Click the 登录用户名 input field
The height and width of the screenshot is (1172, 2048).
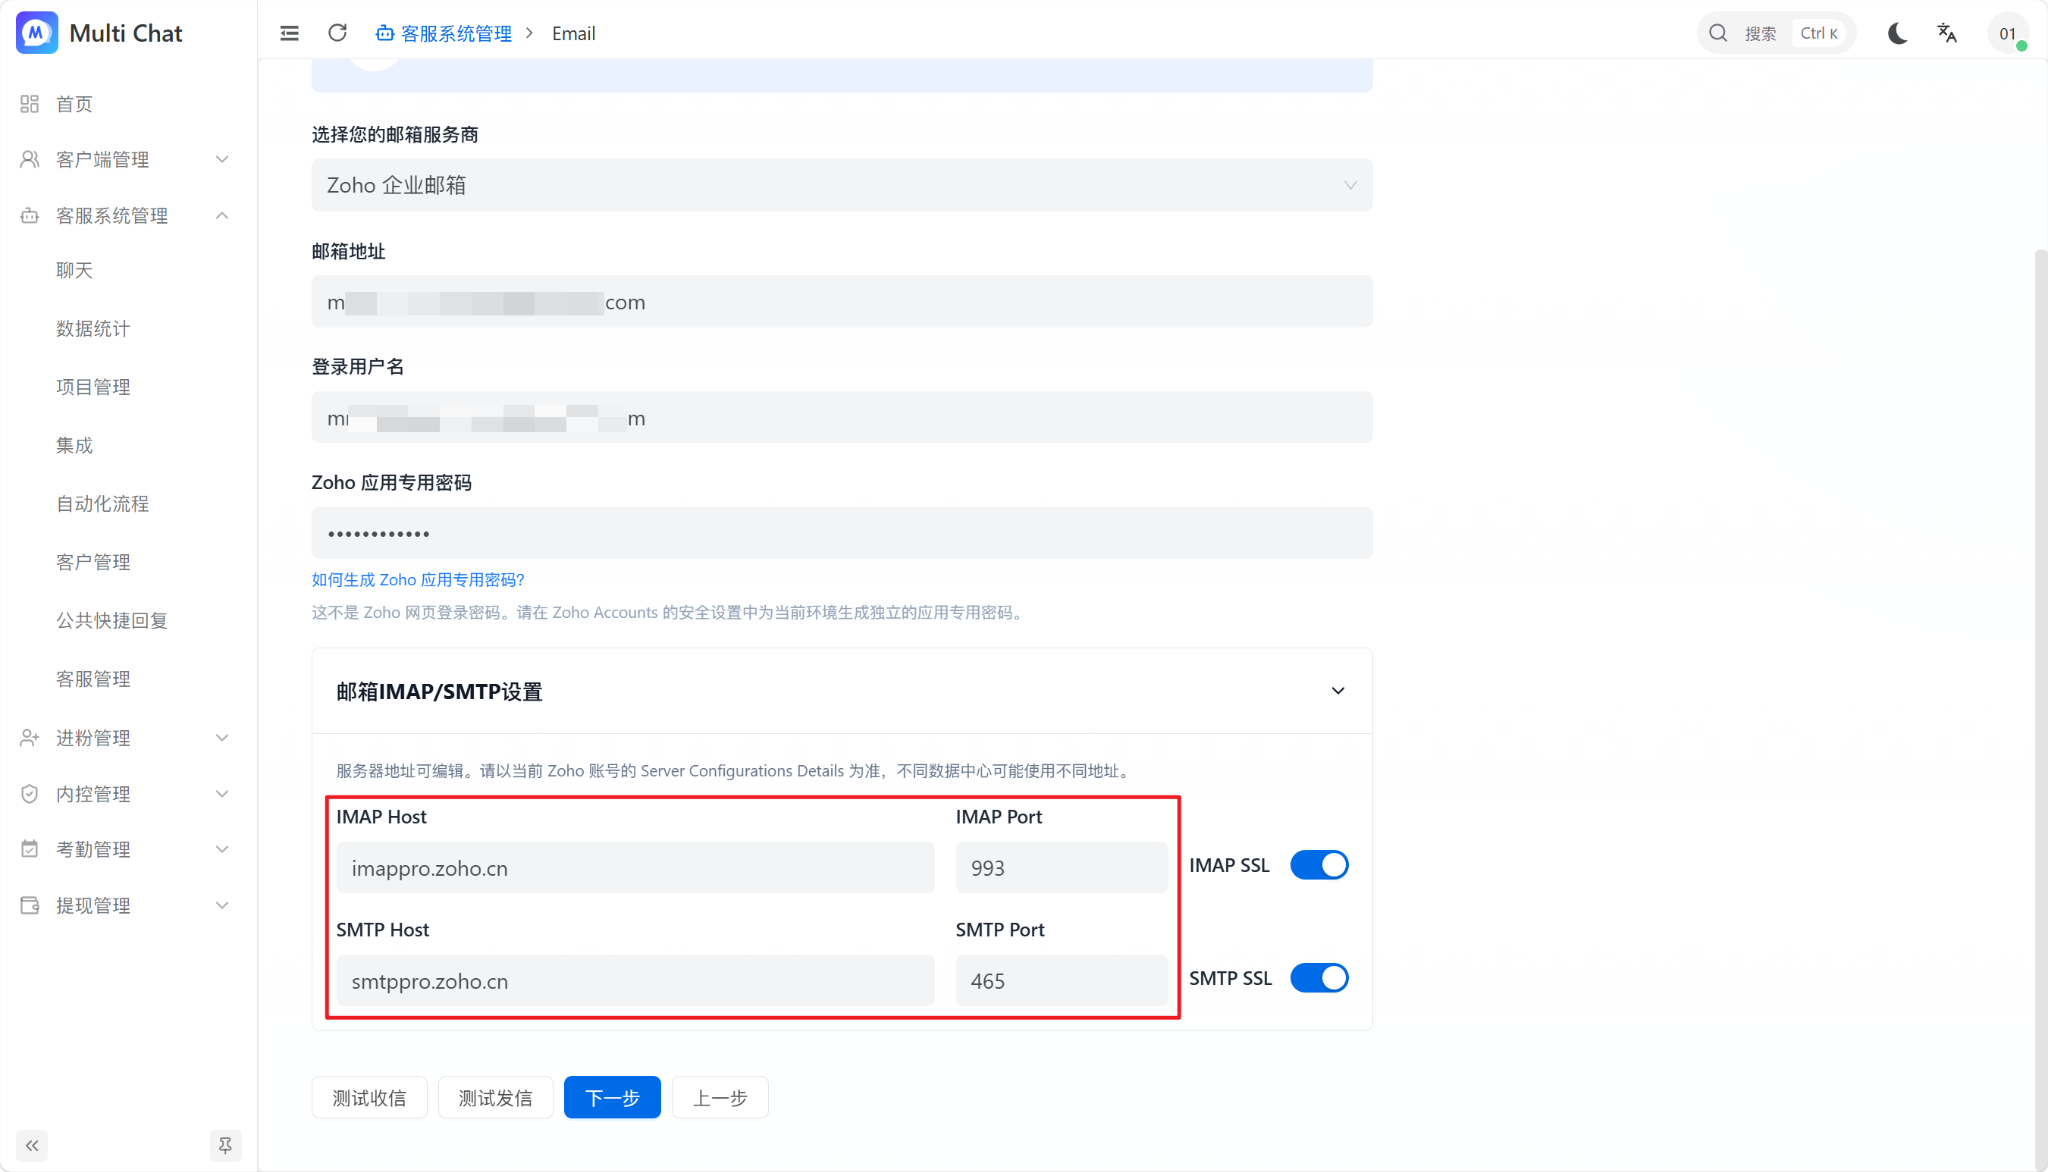pos(842,418)
